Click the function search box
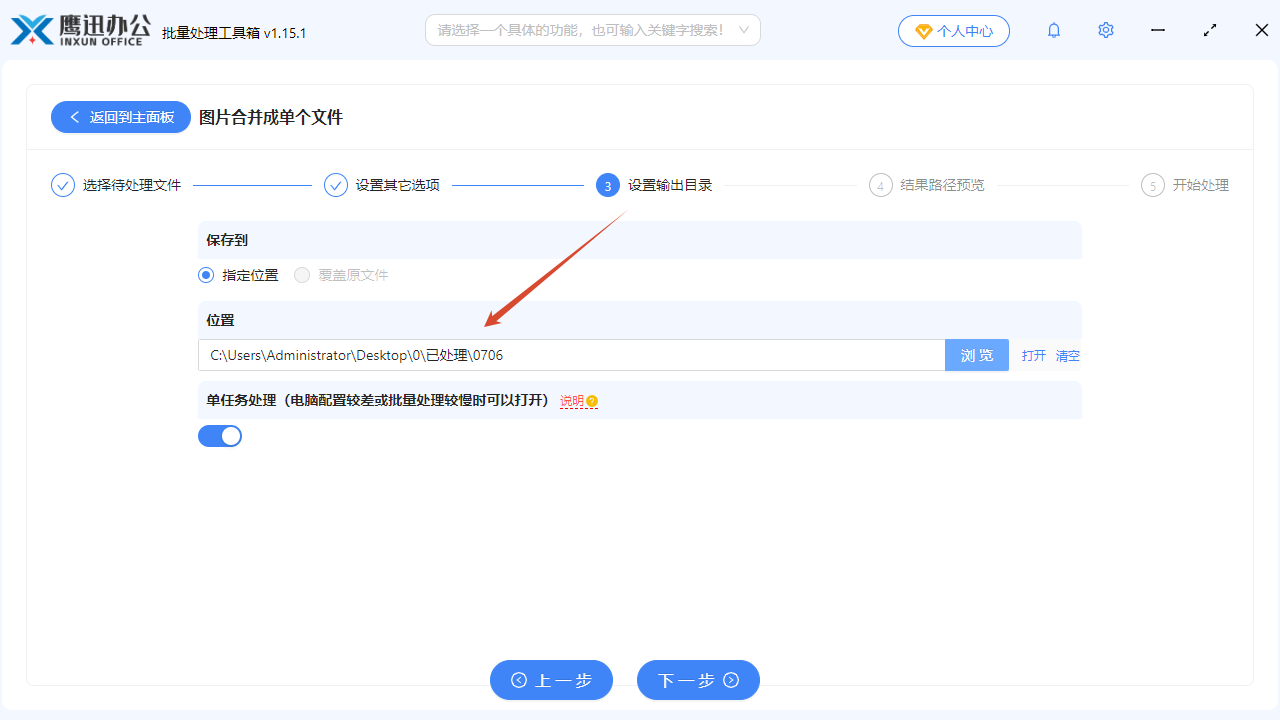 [593, 30]
